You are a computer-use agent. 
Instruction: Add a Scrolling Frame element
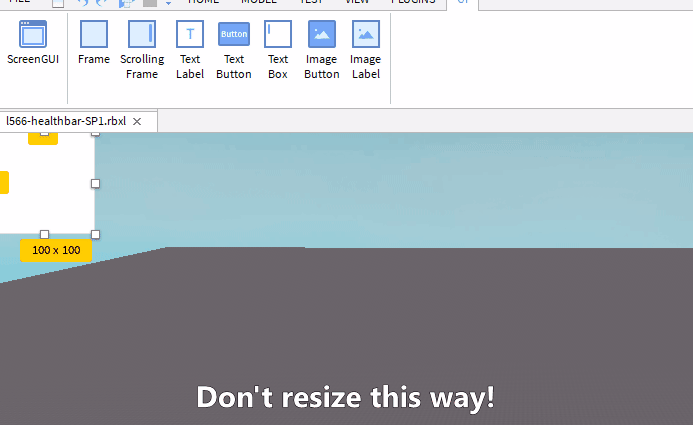(x=142, y=49)
